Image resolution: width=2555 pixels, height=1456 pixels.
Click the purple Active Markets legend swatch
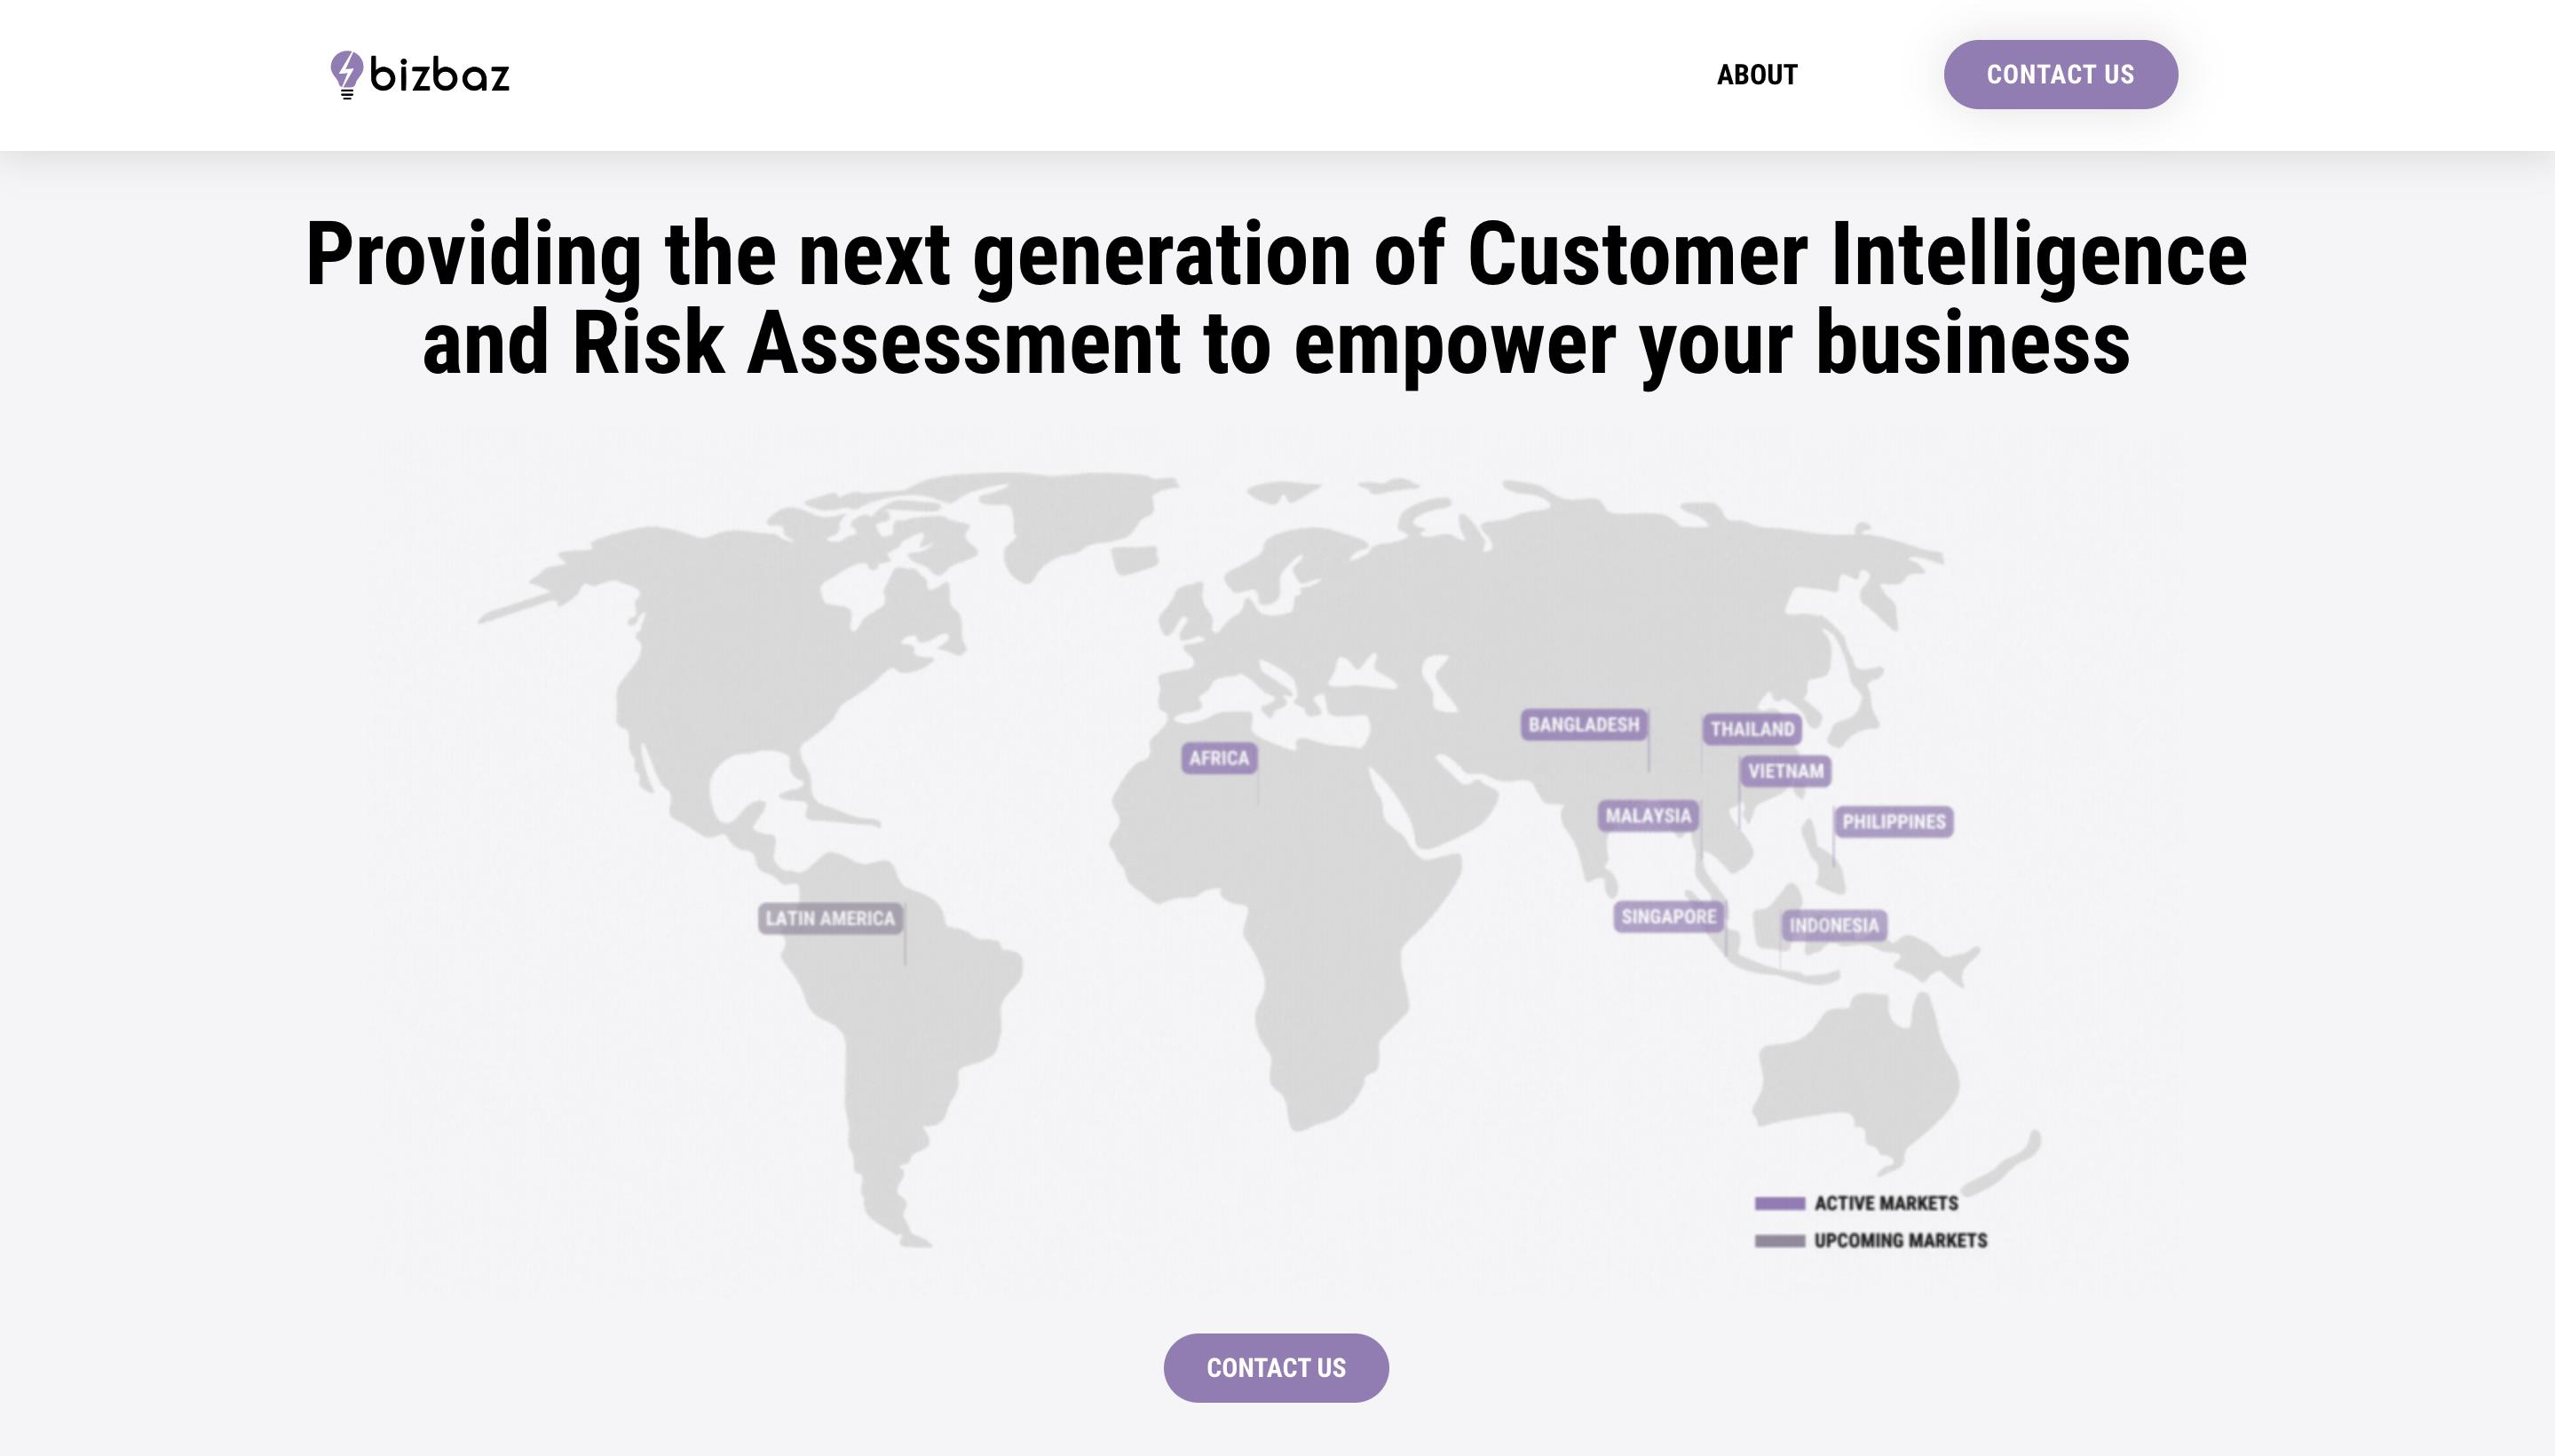1779,1203
